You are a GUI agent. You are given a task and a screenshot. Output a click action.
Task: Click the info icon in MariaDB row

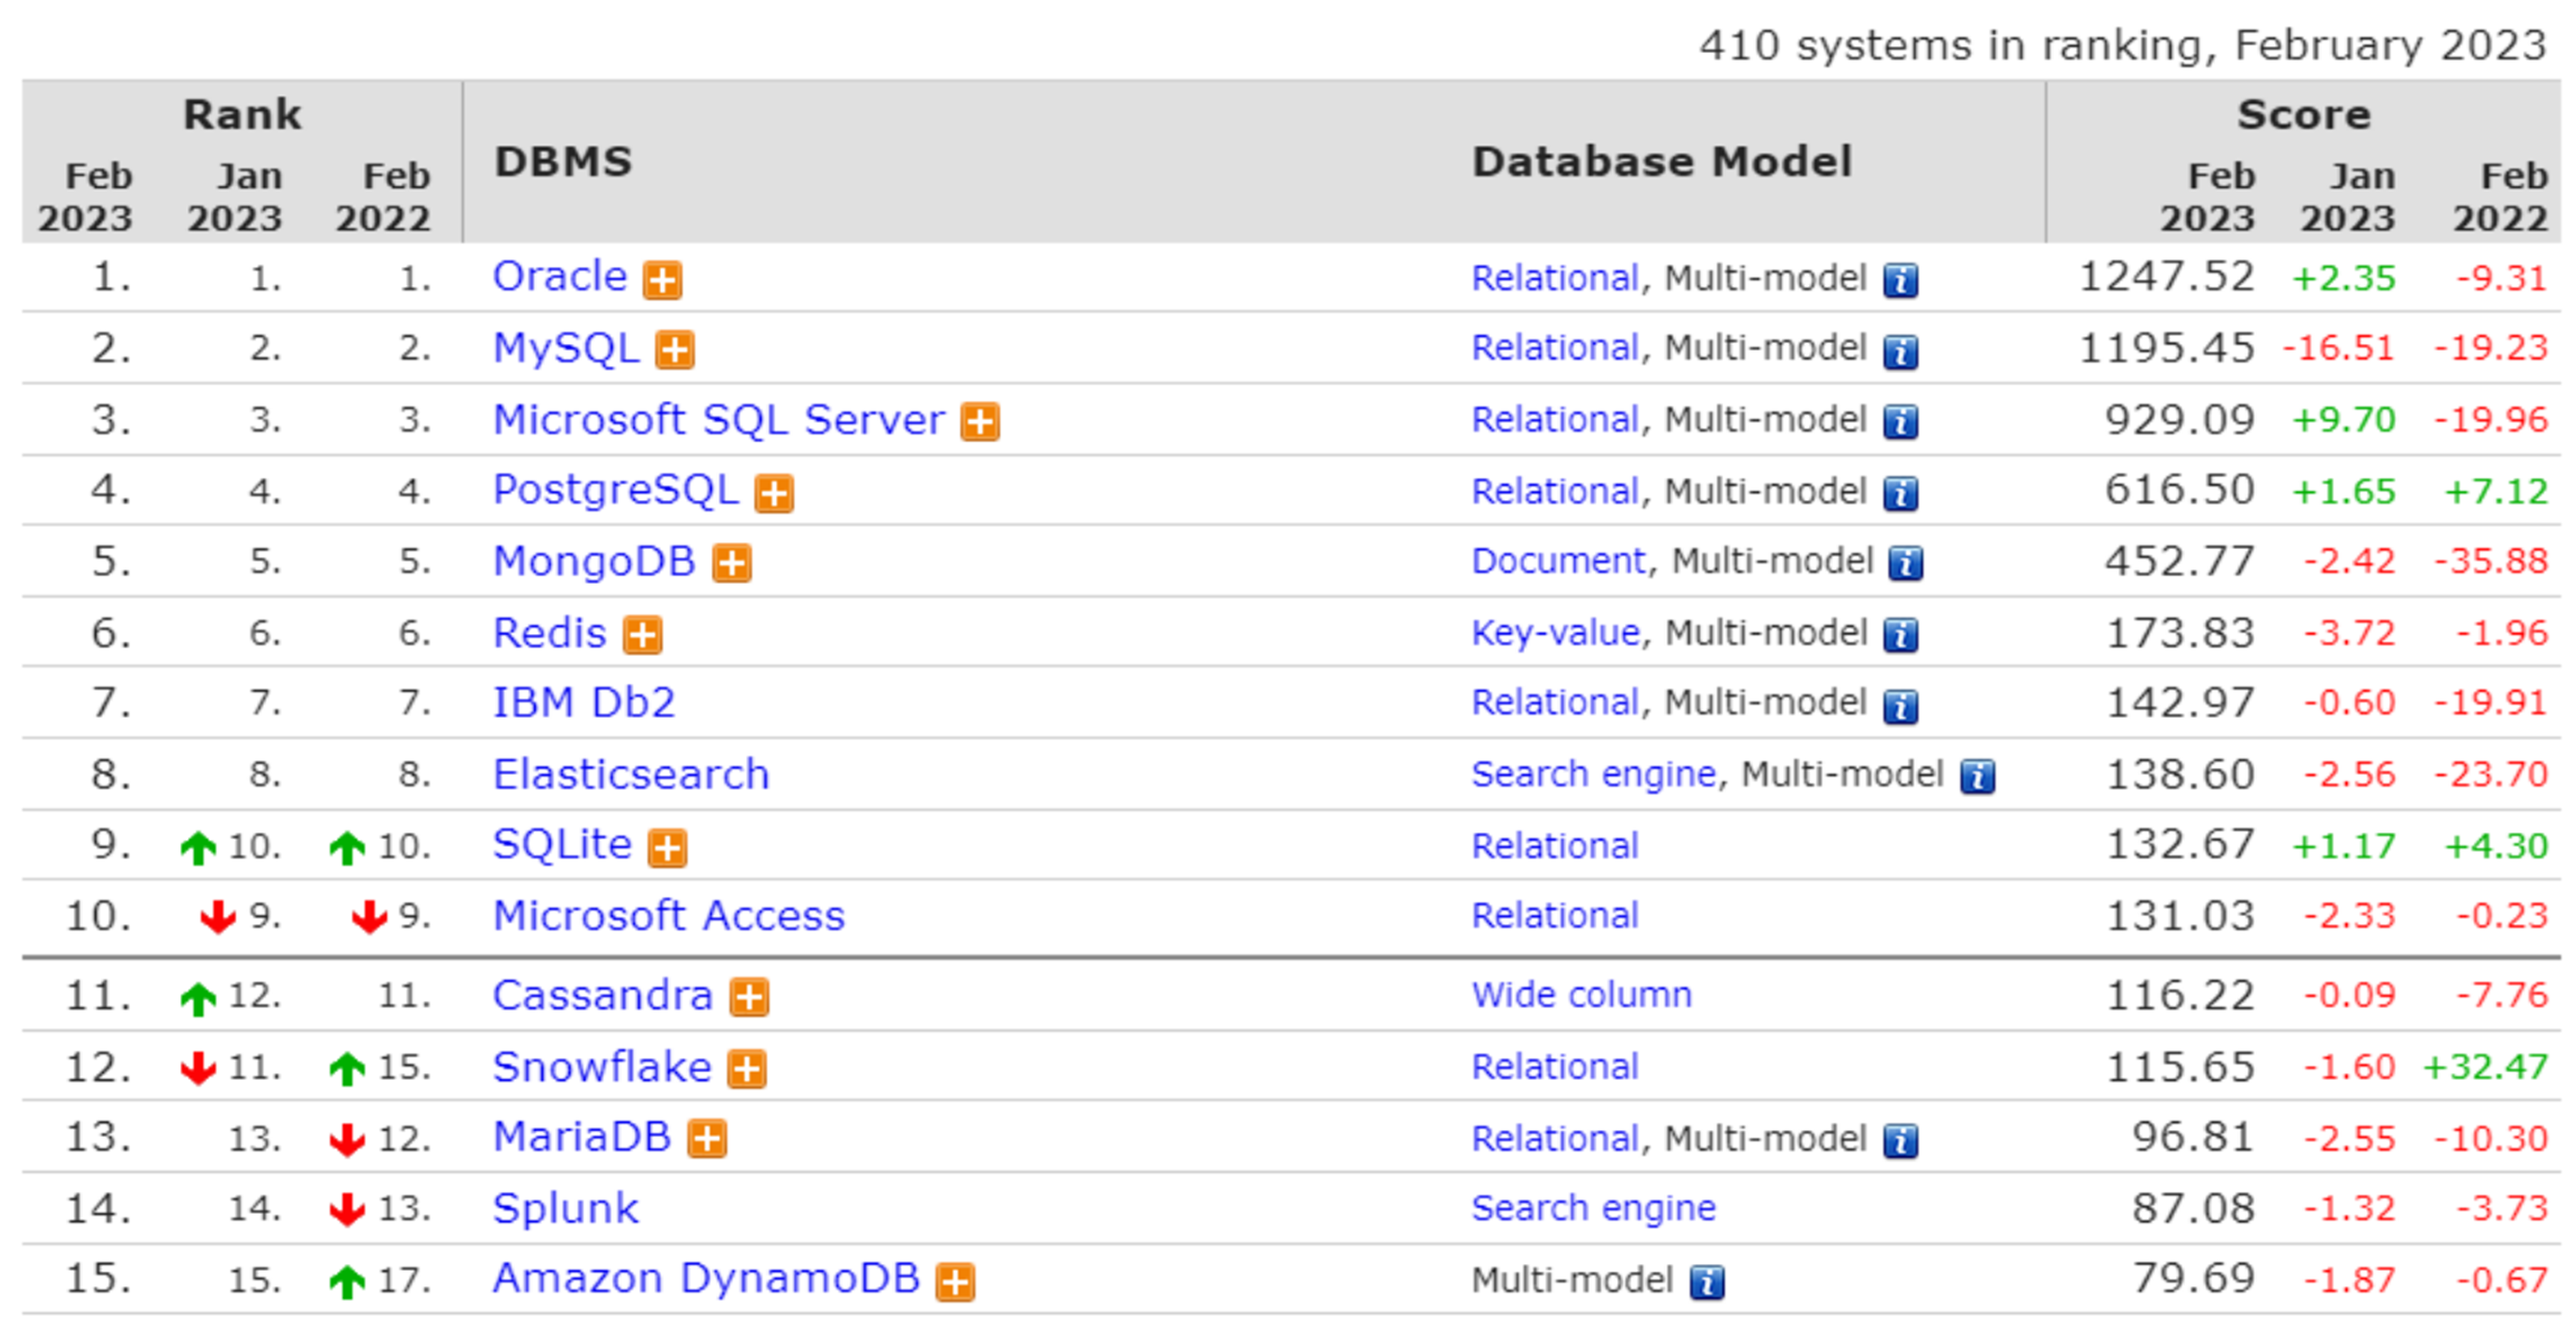click(1900, 1141)
